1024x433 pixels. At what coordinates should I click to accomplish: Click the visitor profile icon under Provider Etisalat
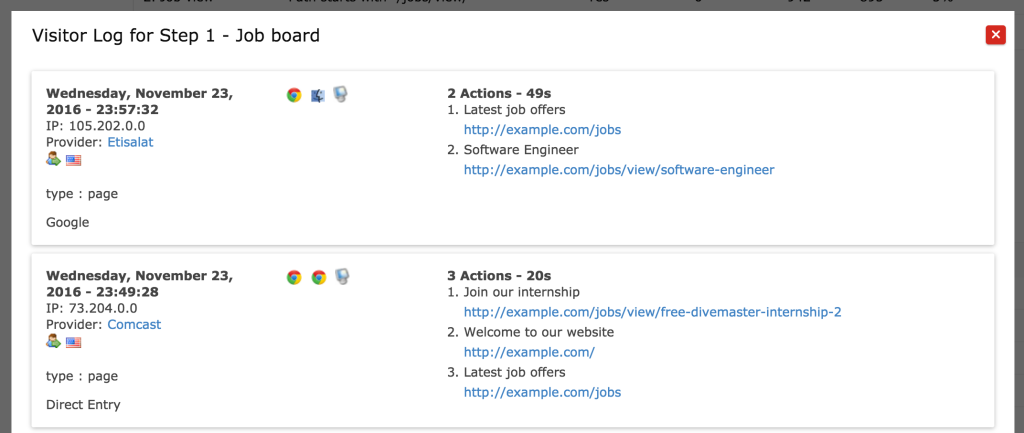coord(54,159)
